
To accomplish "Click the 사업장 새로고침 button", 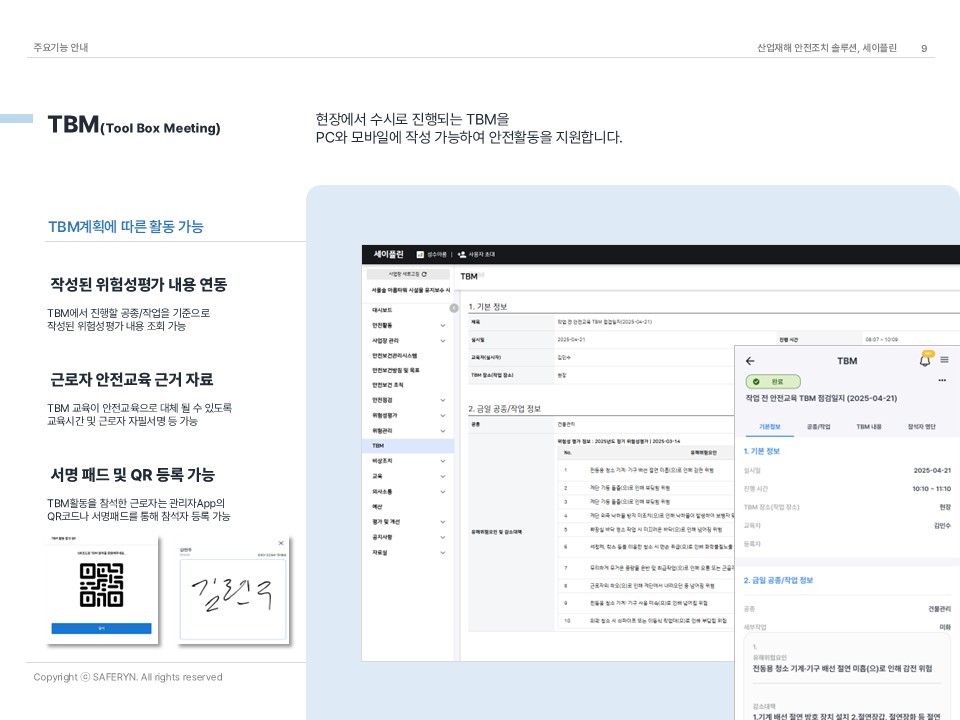I will pyautogui.click(x=406, y=274).
